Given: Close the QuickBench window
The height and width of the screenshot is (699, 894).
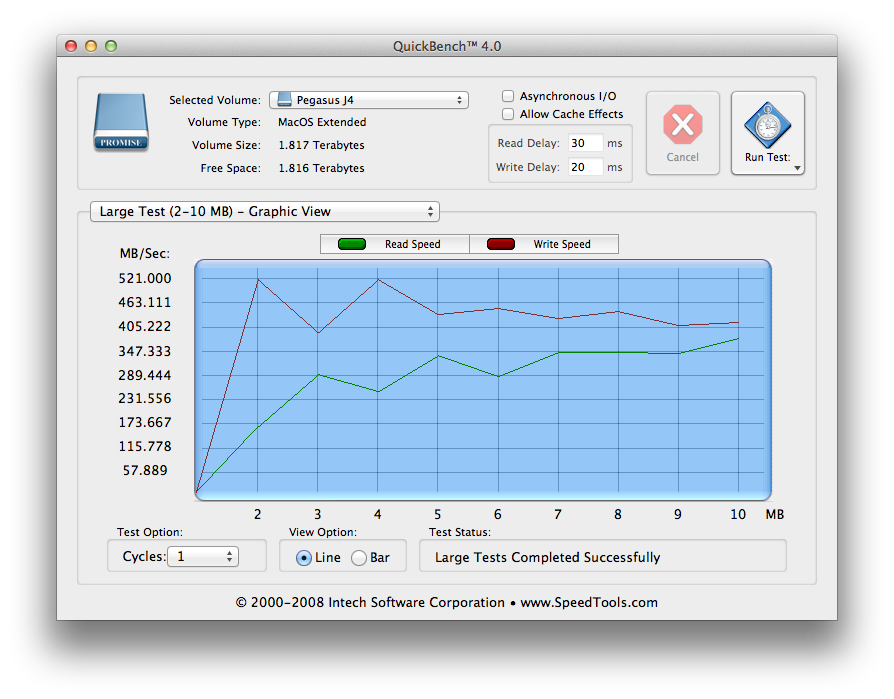Looking at the screenshot, I should [x=71, y=46].
